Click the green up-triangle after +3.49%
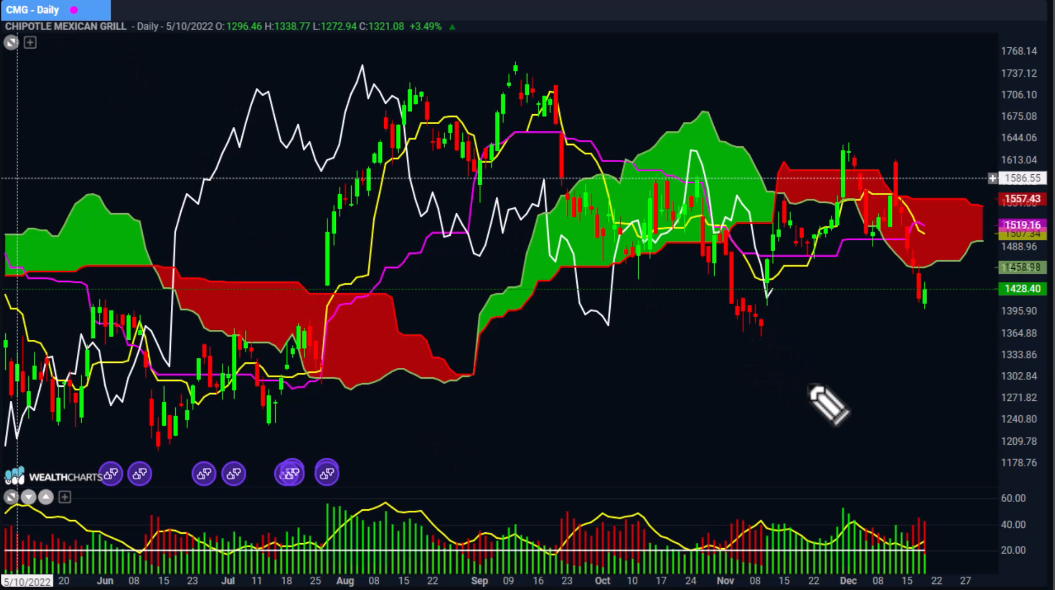Screen dimensions: 1055x590 [452, 27]
